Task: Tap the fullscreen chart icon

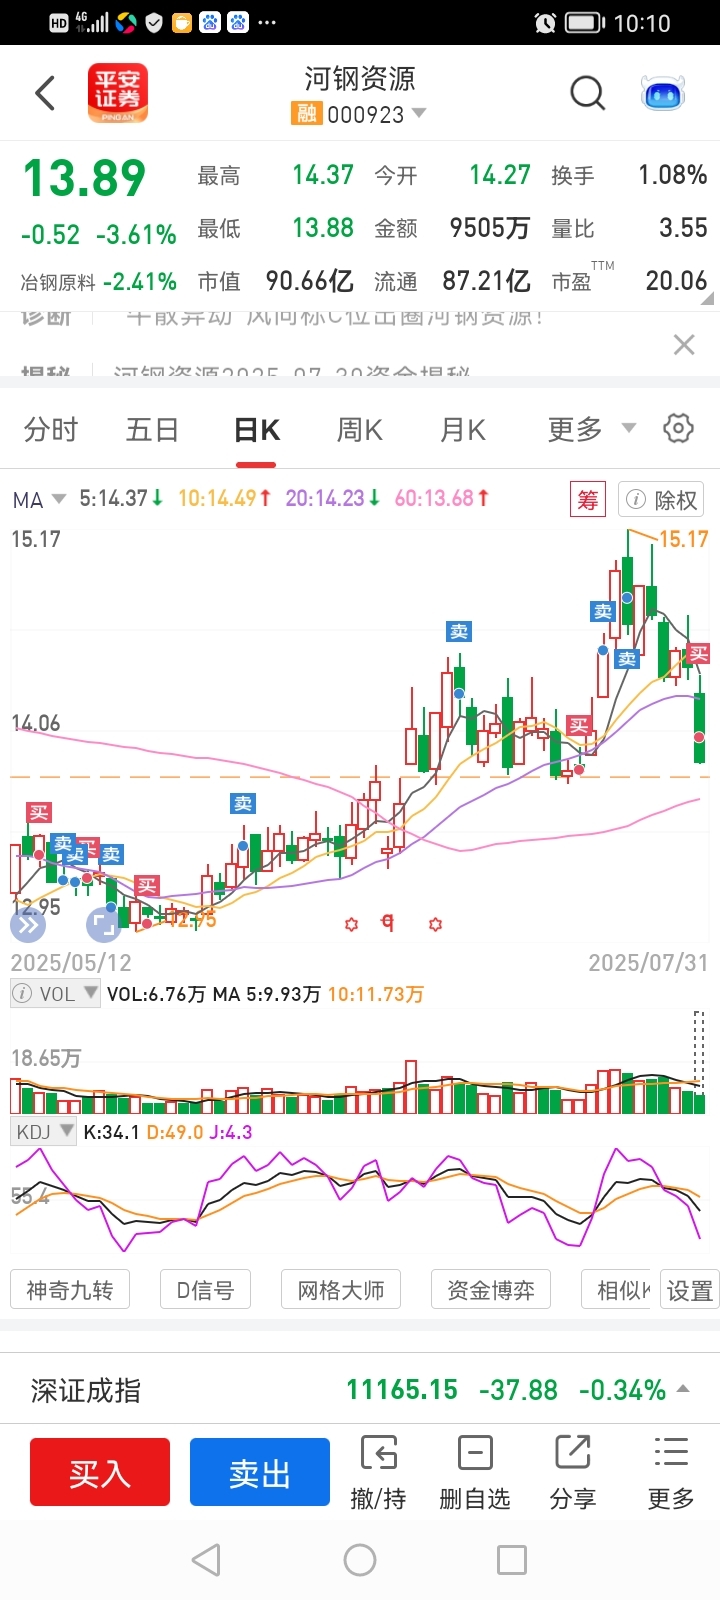Action: (x=104, y=925)
